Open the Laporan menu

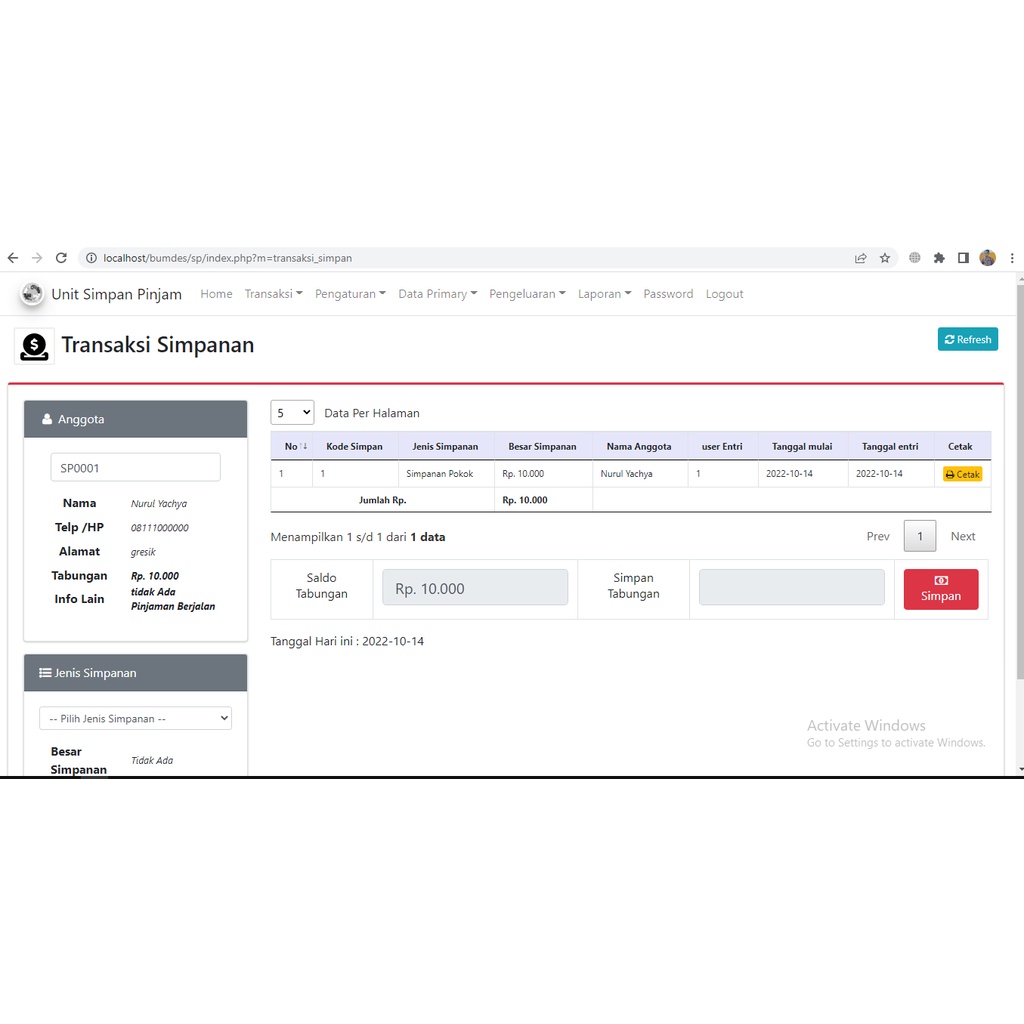point(603,293)
